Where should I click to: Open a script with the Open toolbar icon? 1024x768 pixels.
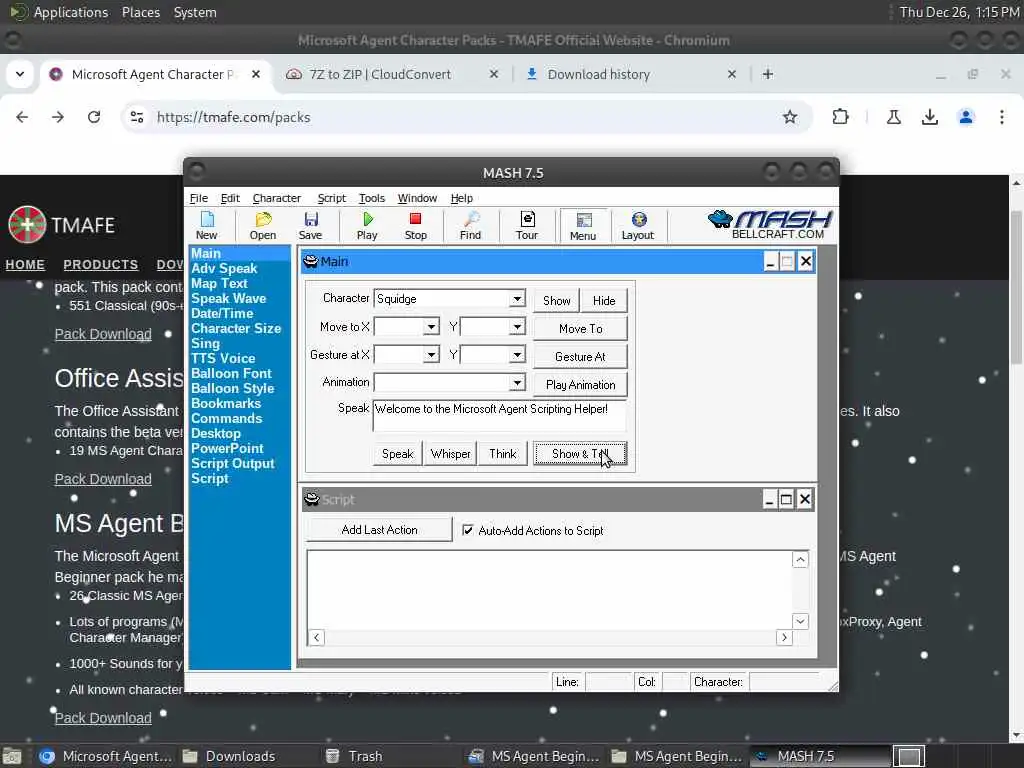(x=263, y=225)
